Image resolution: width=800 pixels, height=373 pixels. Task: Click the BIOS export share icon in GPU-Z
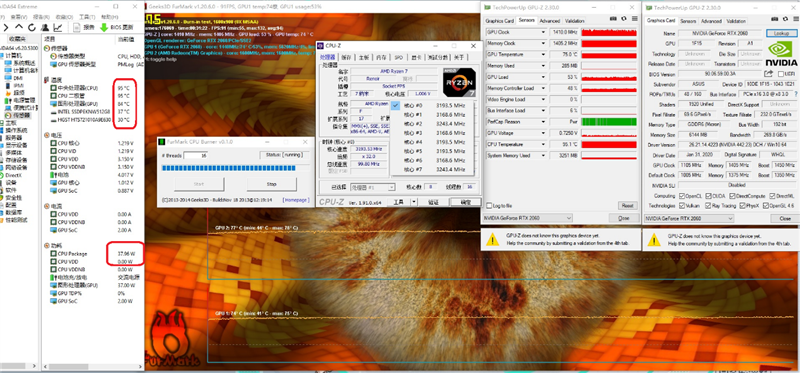768,74
